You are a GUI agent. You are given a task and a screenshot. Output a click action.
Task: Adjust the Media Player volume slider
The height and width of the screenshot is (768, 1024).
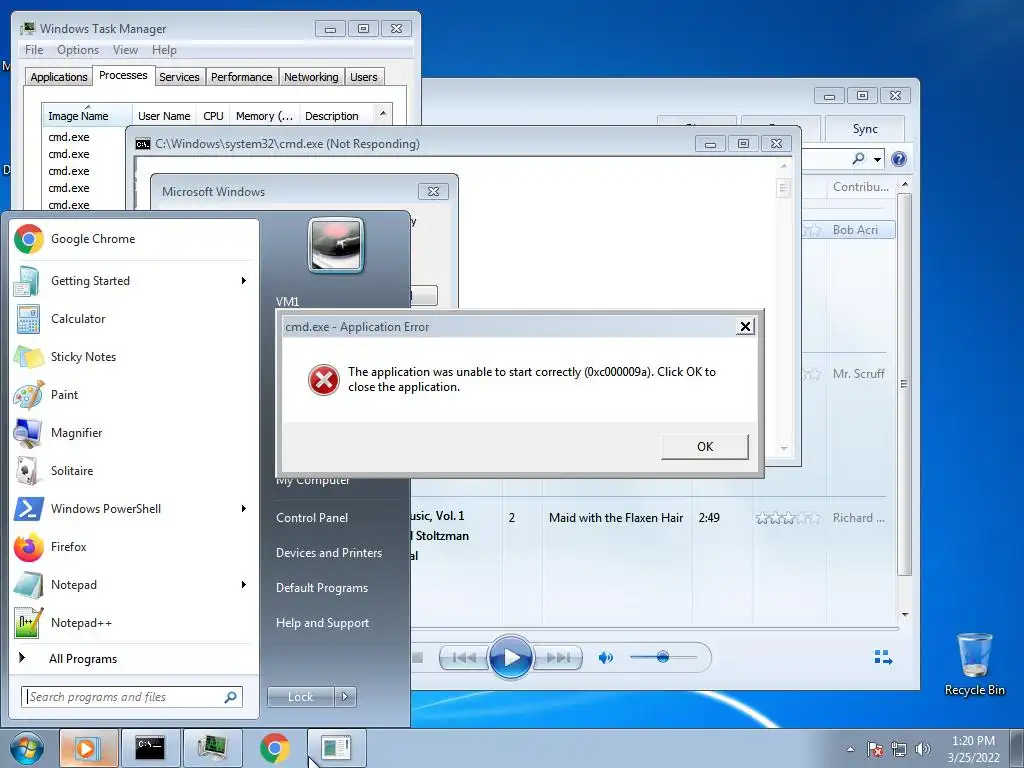coord(663,657)
